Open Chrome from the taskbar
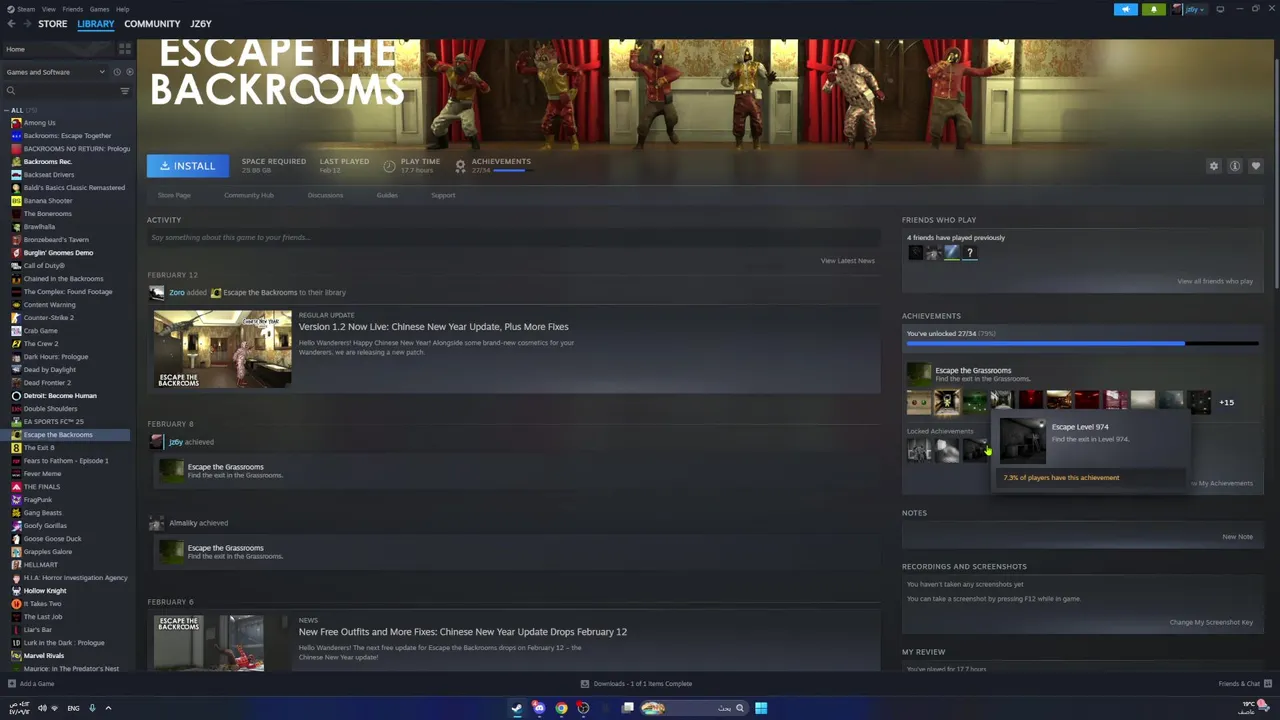This screenshot has width=1280, height=720. coord(561,708)
